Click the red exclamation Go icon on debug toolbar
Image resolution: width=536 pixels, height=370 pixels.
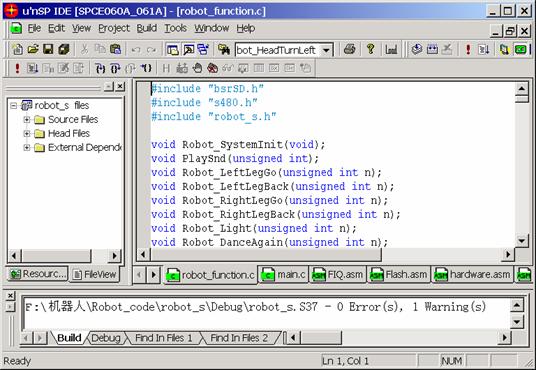click(17, 68)
